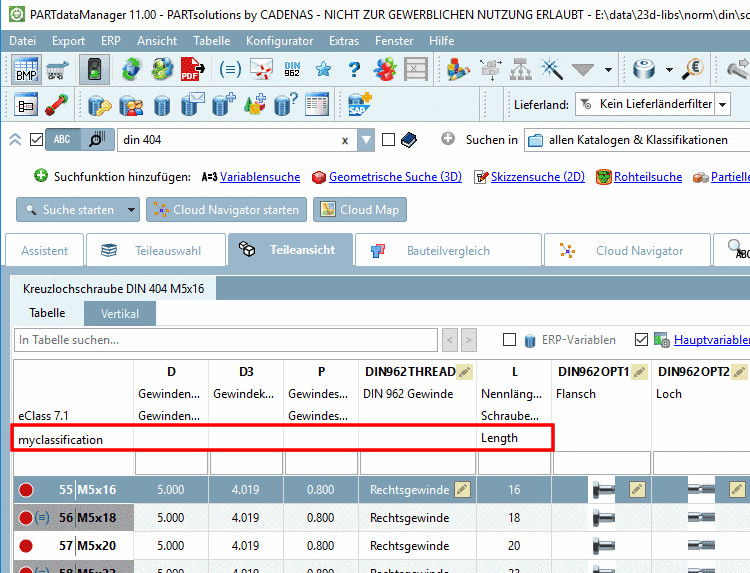The image size is (750, 573).
Task: Click the Cloud Navigator starten button
Action: pyautogui.click(x=226, y=210)
